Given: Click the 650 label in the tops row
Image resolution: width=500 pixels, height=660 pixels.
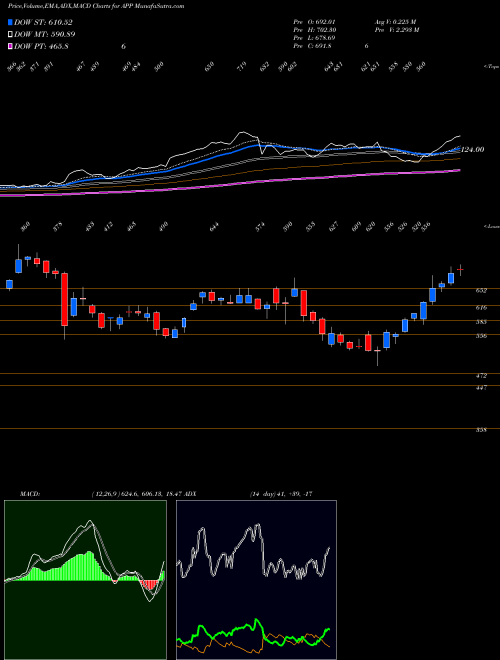Looking at the screenshot, I should coord(209,67).
